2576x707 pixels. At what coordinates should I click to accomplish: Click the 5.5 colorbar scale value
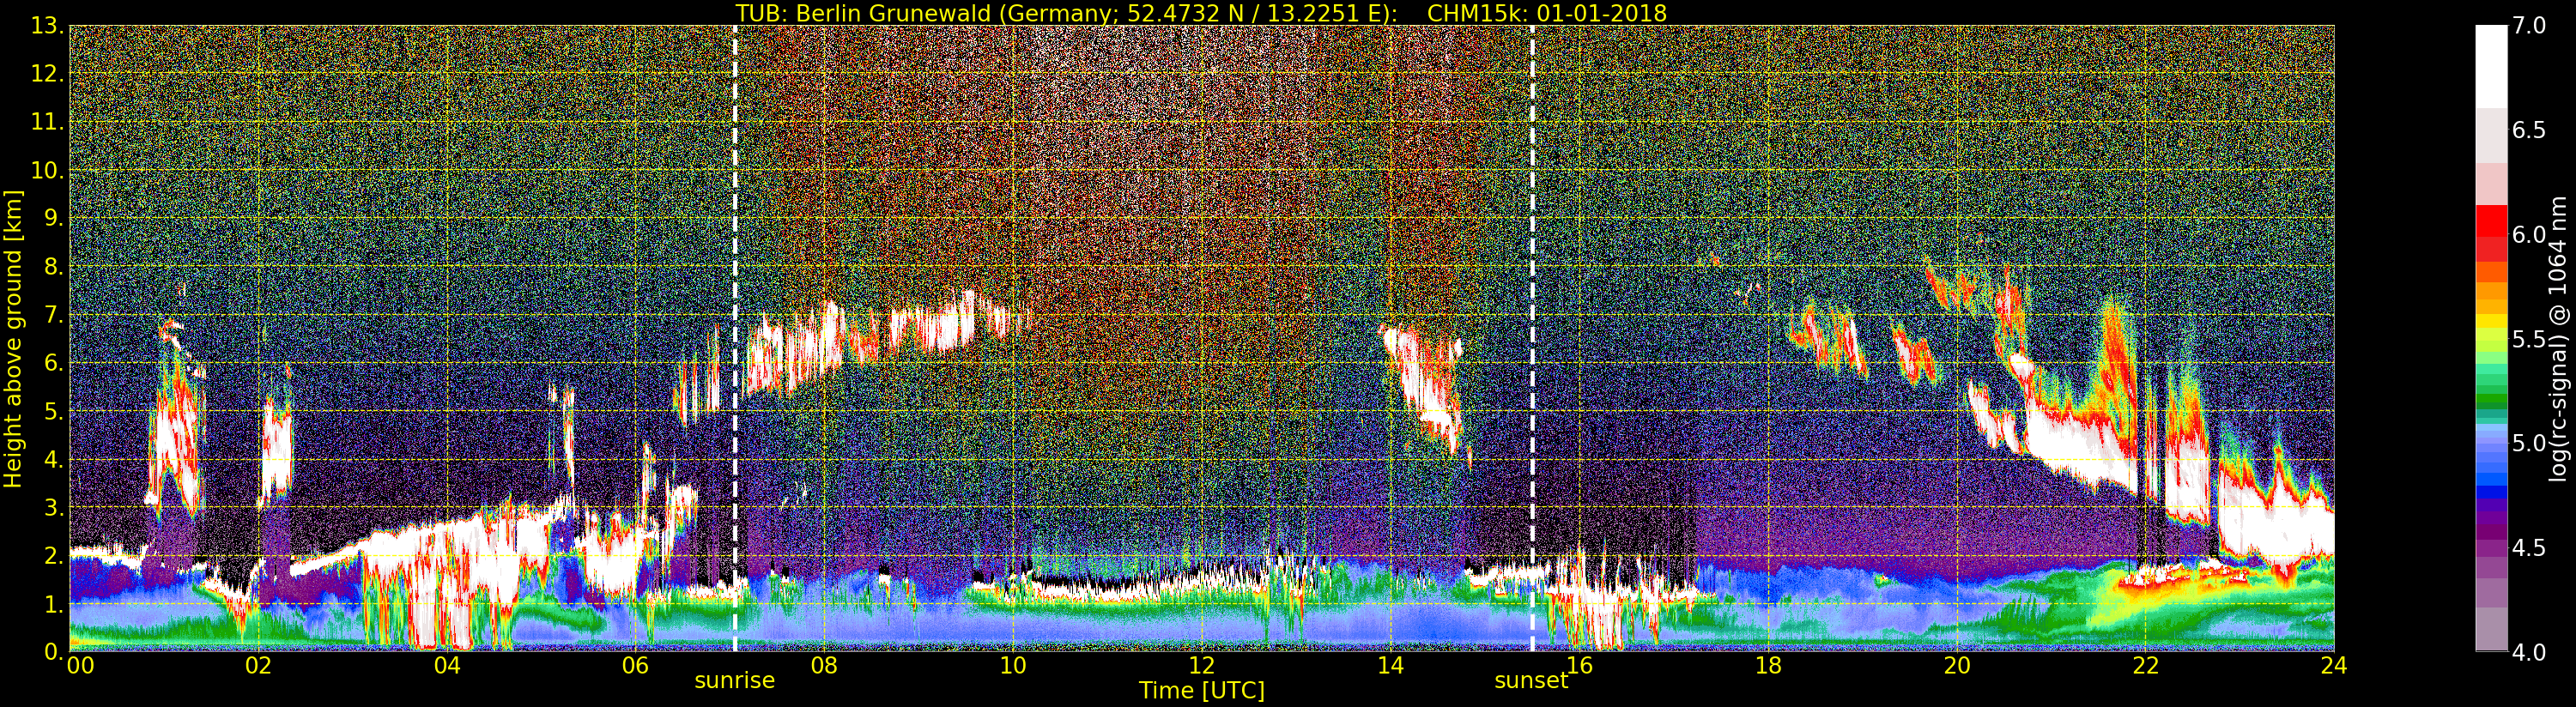click(2528, 339)
